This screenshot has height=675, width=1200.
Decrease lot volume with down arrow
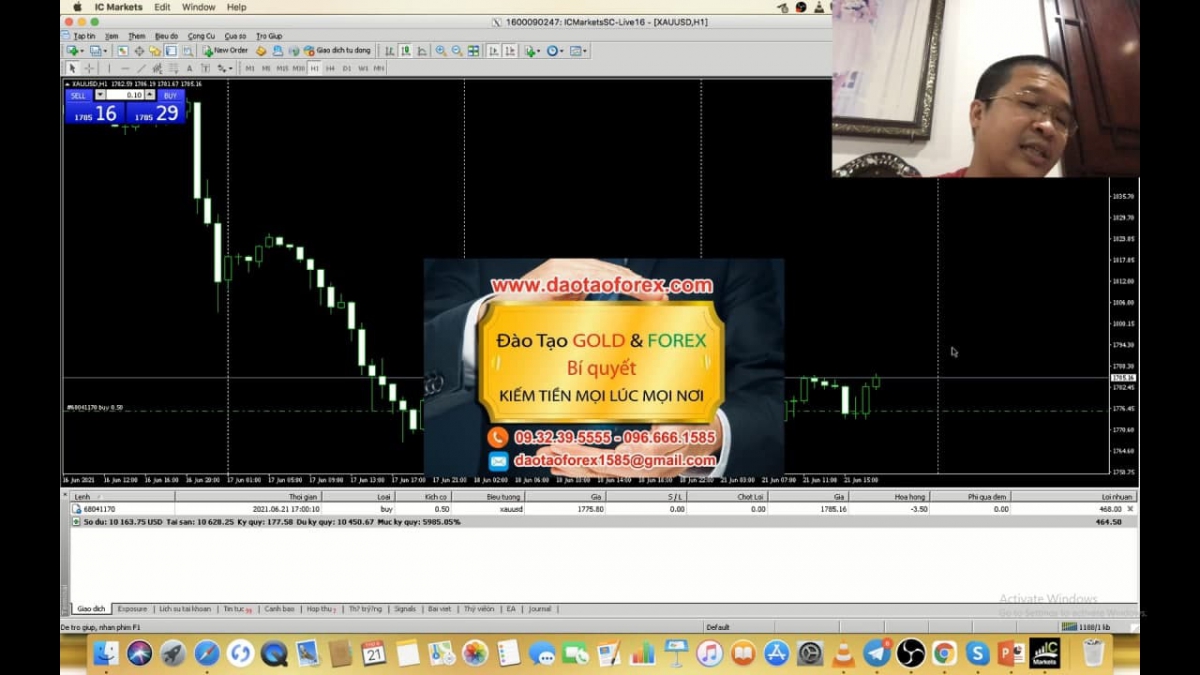(100, 95)
